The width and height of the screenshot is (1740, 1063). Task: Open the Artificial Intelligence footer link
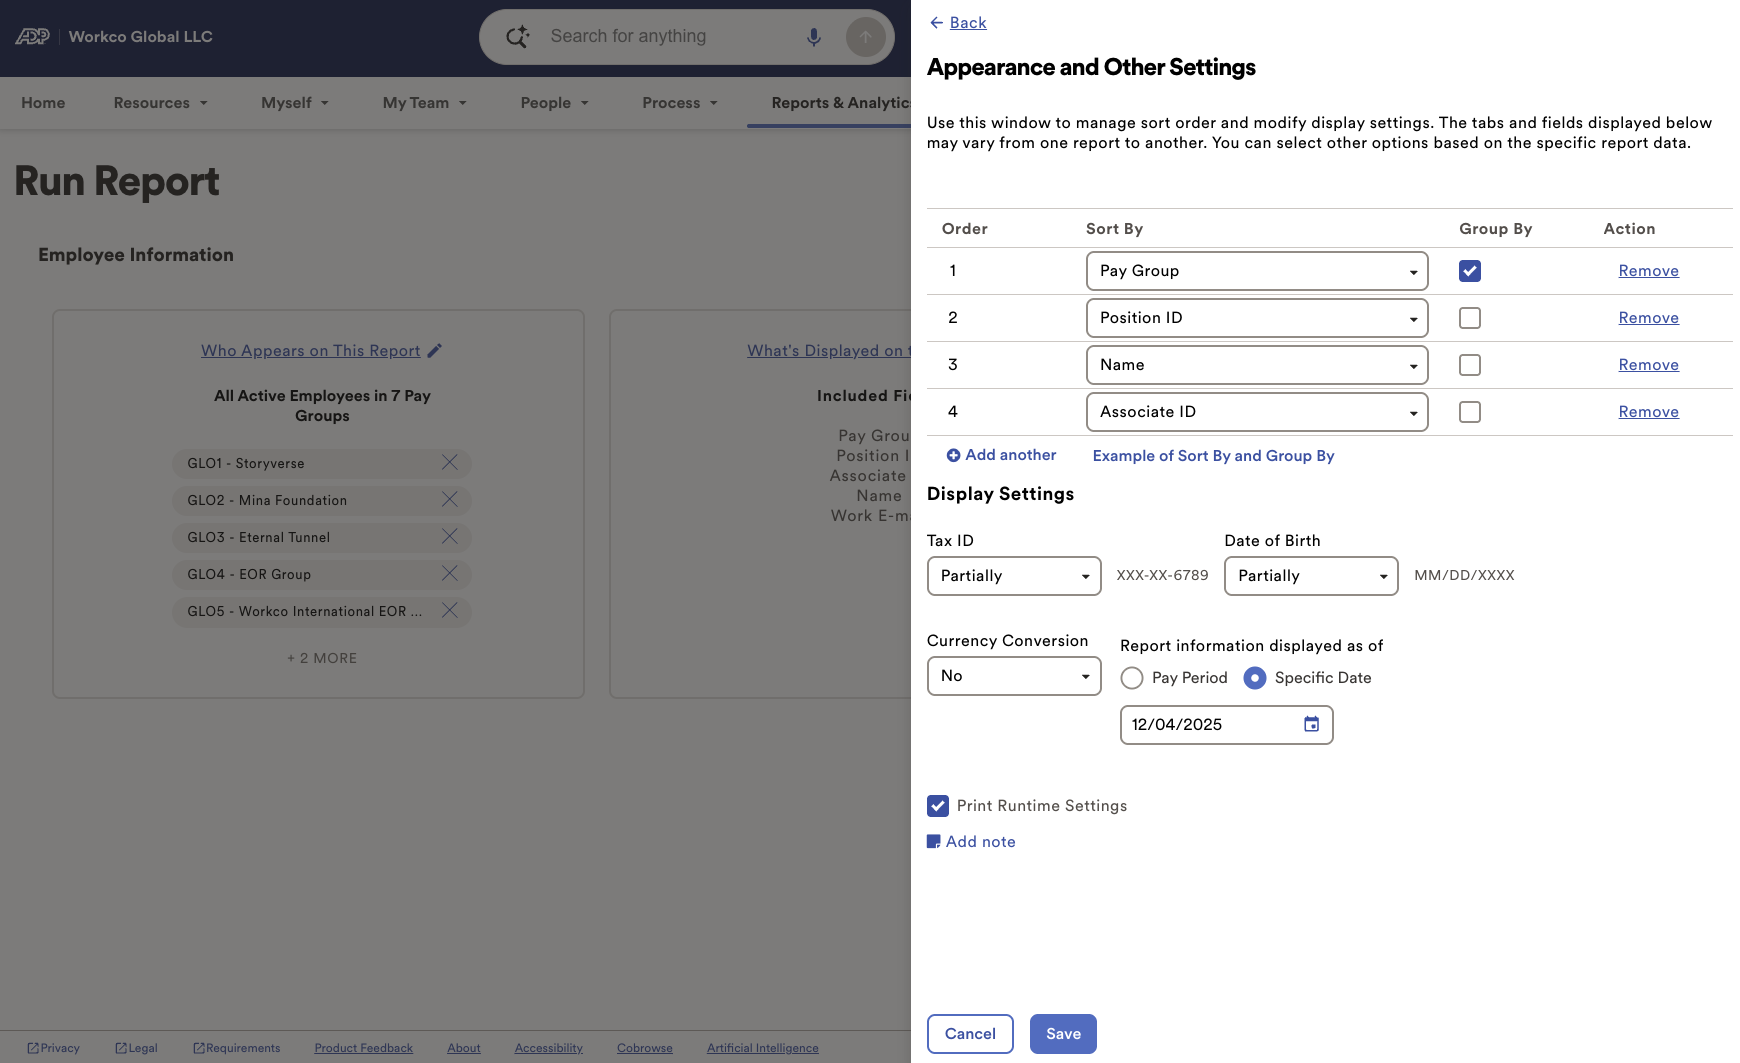762,1048
